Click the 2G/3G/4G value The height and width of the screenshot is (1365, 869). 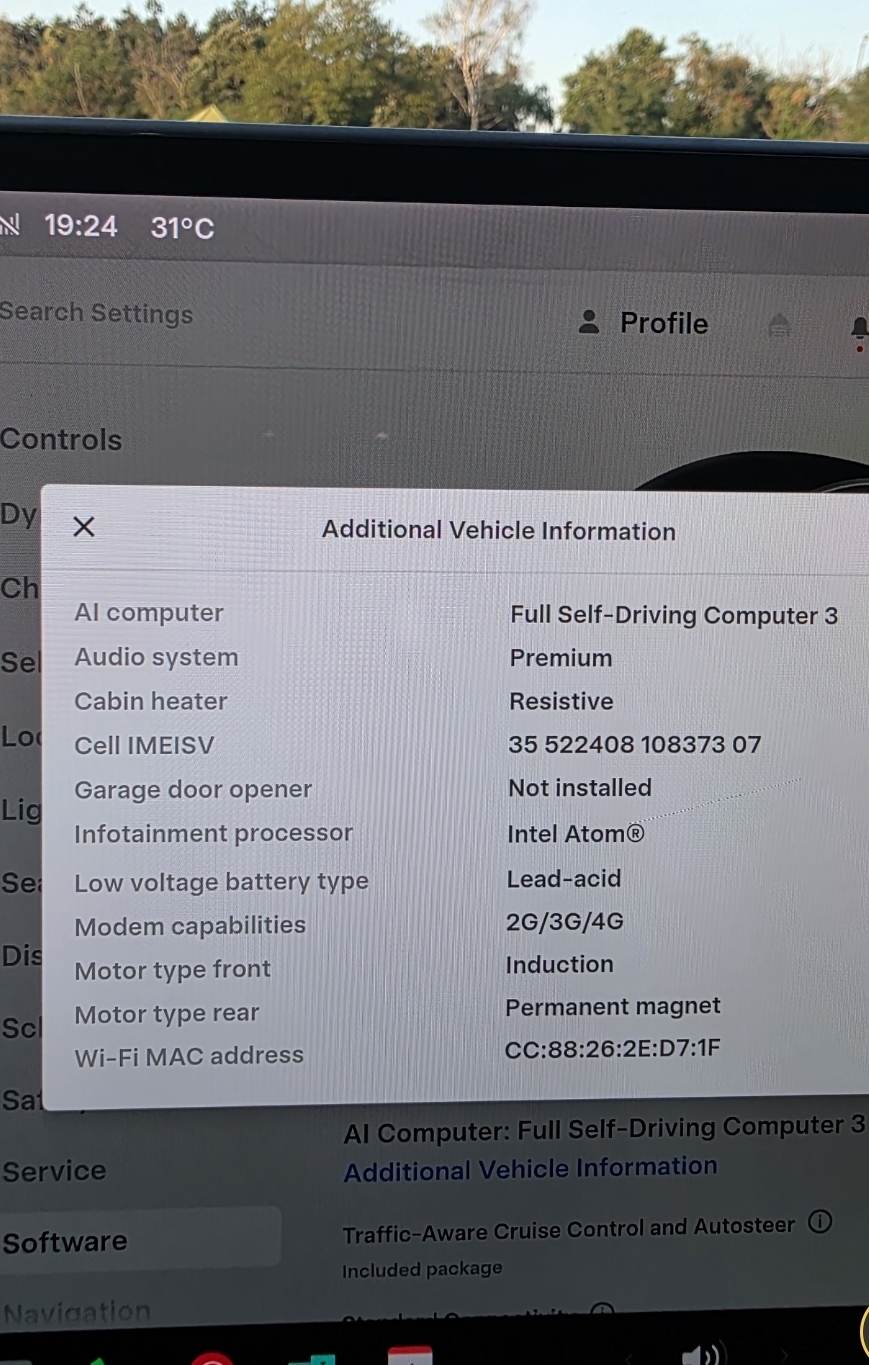pos(565,922)
